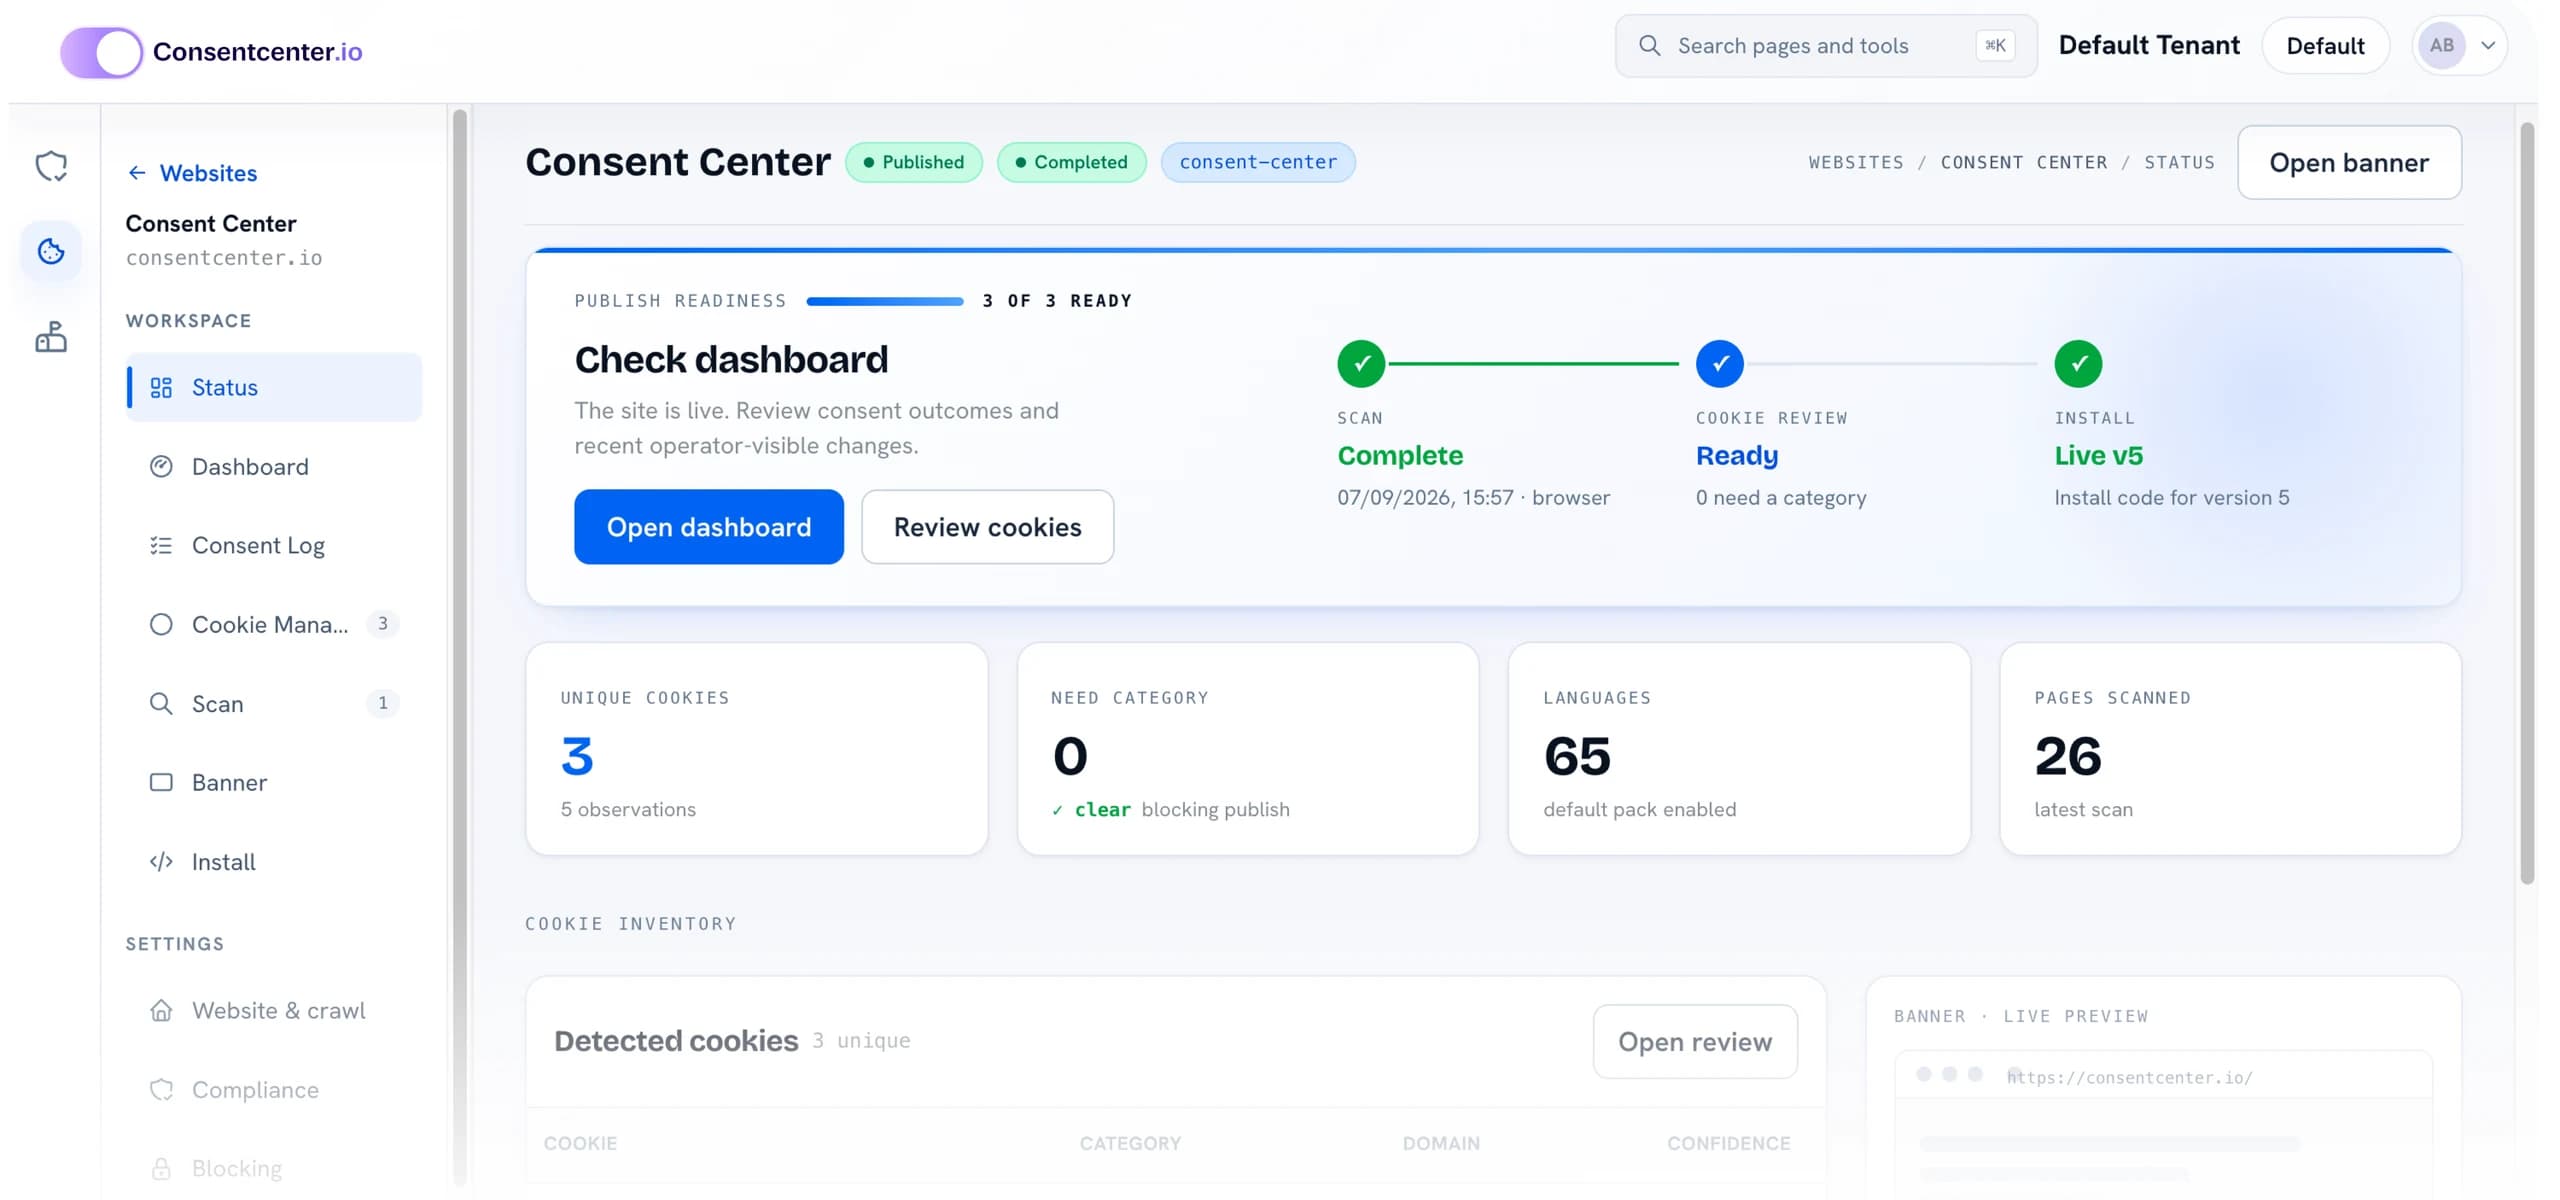The height and width of the screenshot is (1200, 2560).
Task: Click the Scan step green checkmark
Action: click(x=1361, y=364)
